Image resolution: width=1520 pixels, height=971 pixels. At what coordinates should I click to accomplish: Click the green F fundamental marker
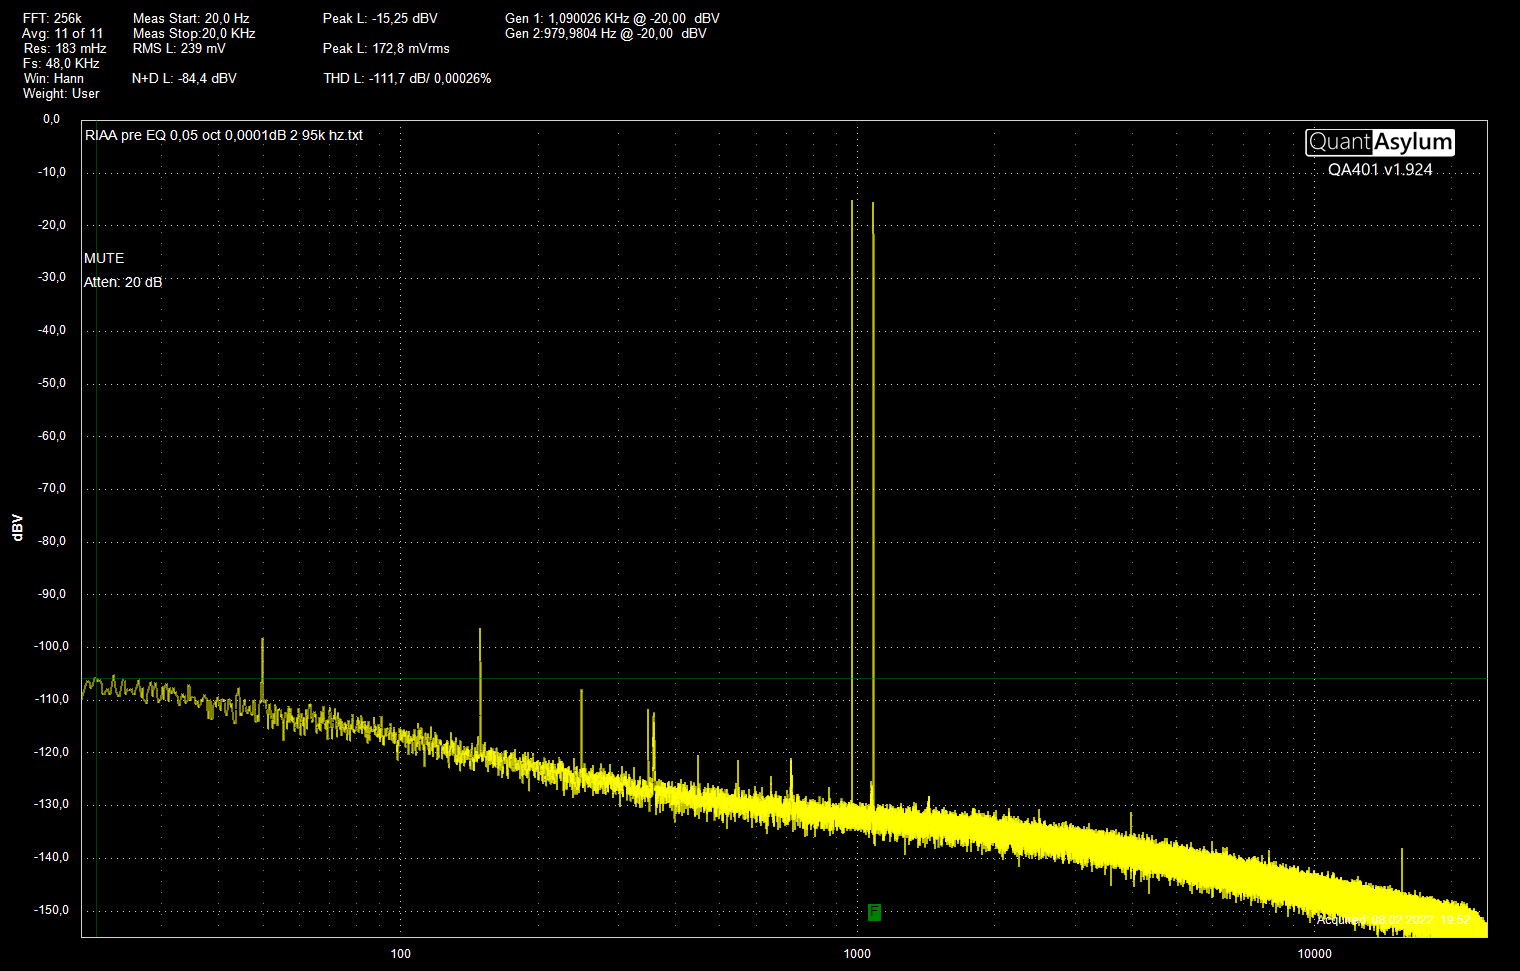point(874,911)
